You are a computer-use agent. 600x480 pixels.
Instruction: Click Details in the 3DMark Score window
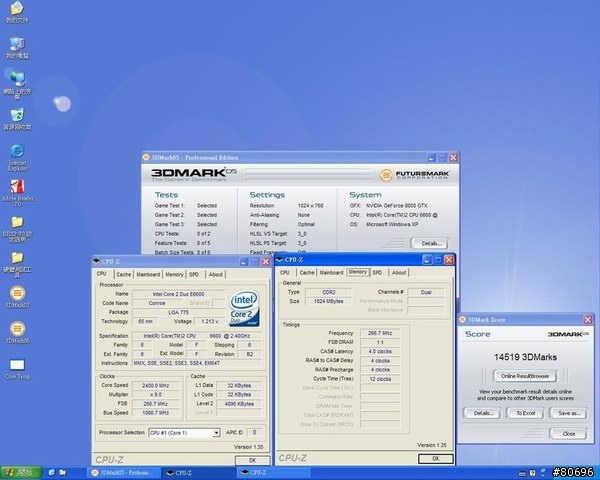(483, 413)
